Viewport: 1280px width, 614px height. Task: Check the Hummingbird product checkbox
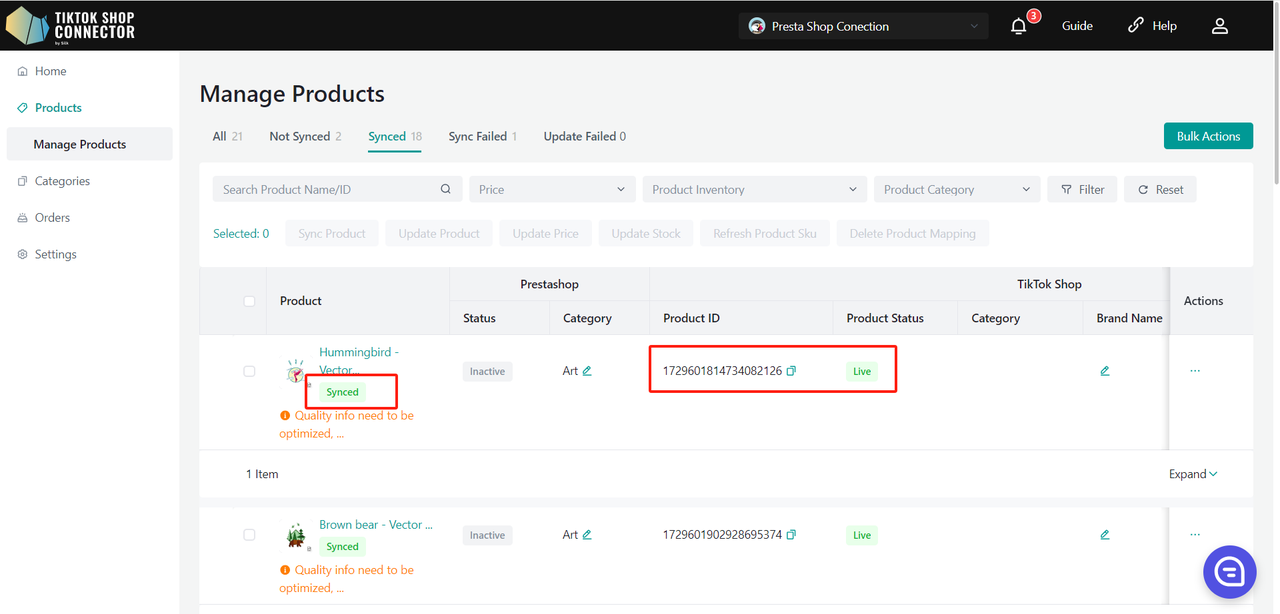[x=249, y=371]
